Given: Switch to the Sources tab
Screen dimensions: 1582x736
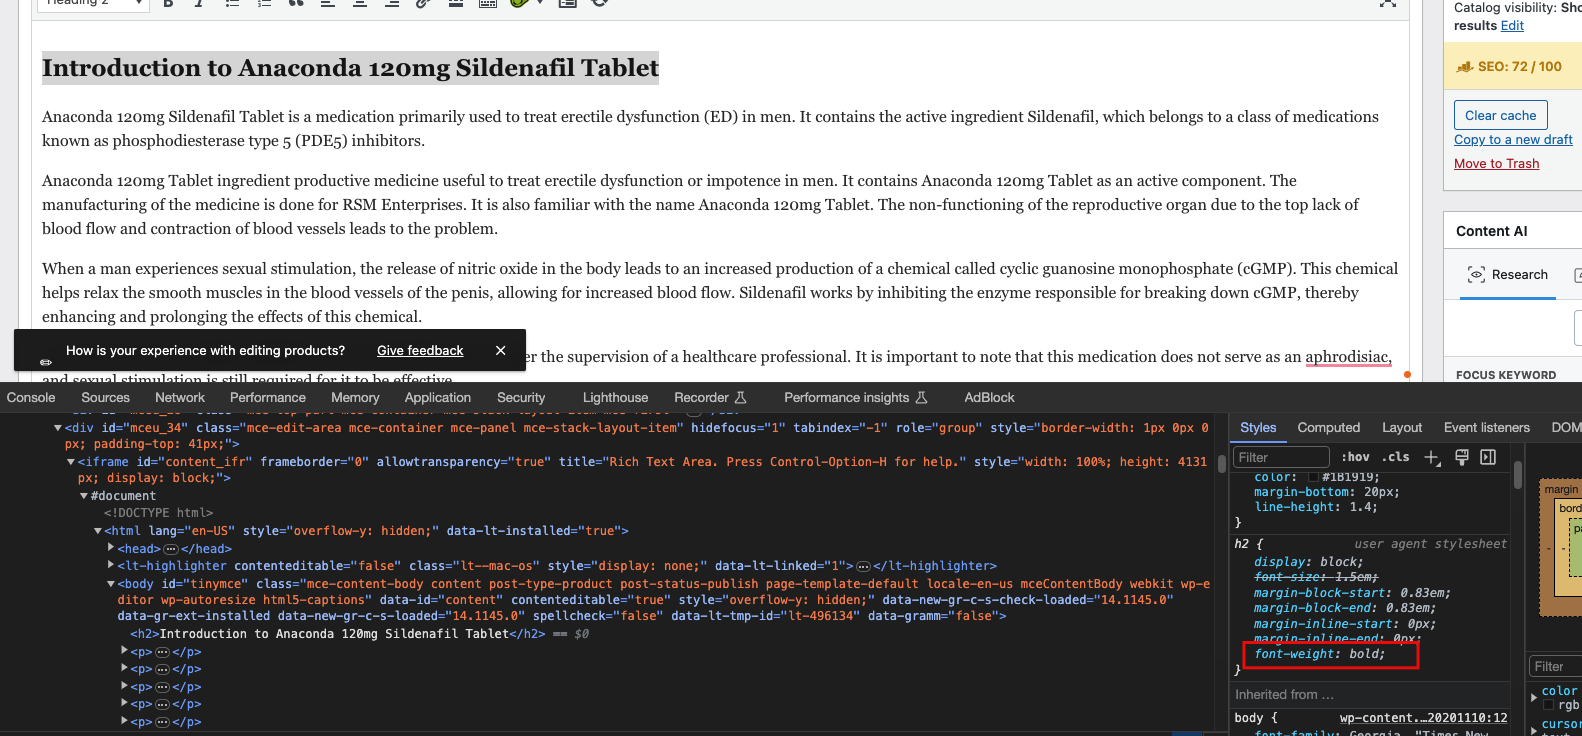Looking at the screenshot, I should click(105, 397).
